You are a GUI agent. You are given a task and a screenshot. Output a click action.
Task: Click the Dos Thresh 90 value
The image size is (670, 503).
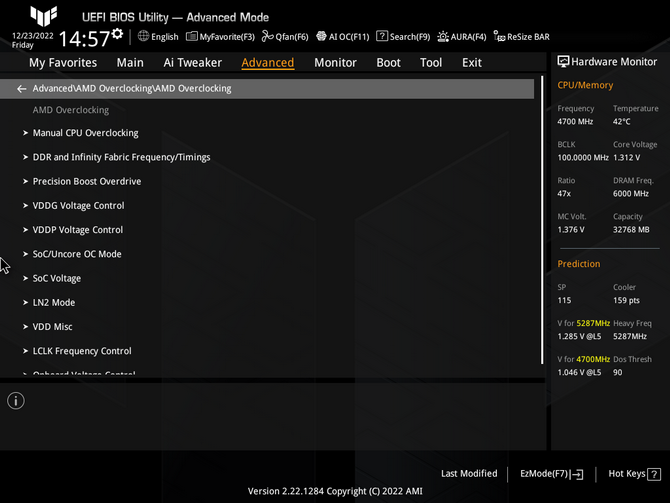tap(617, 372)
